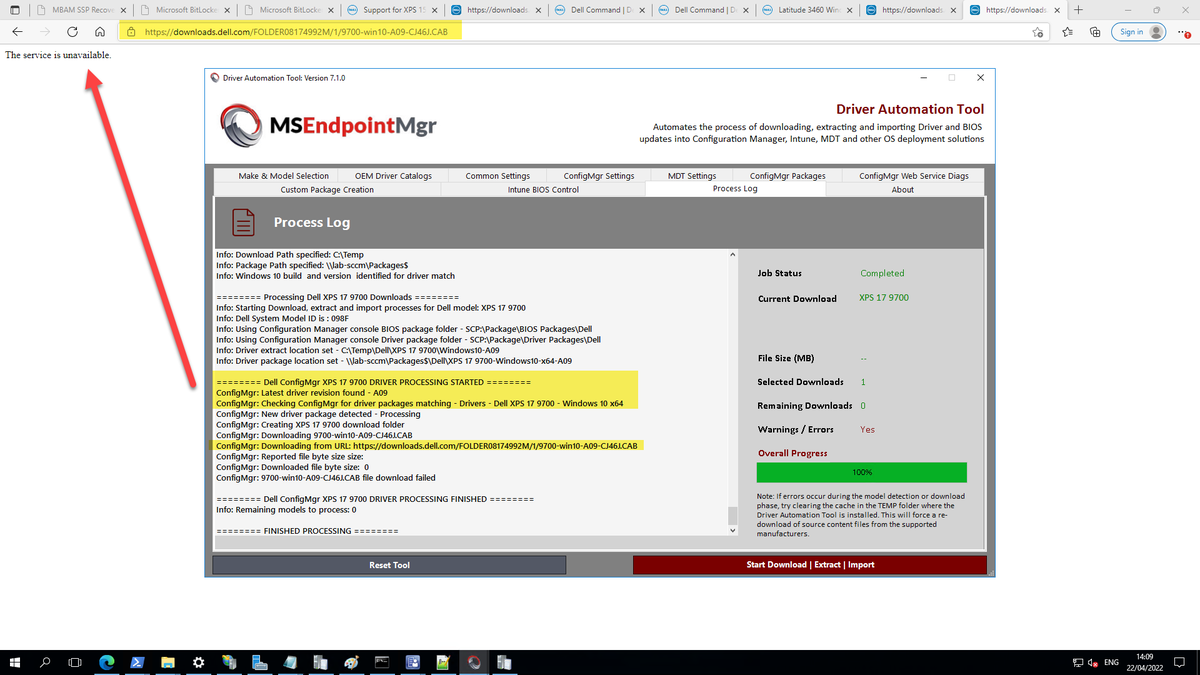Switch to Driver Automation Tool taskbar icon
Image resolution: width=1200 pixels, height=675 pixels.
coord(474,662)
